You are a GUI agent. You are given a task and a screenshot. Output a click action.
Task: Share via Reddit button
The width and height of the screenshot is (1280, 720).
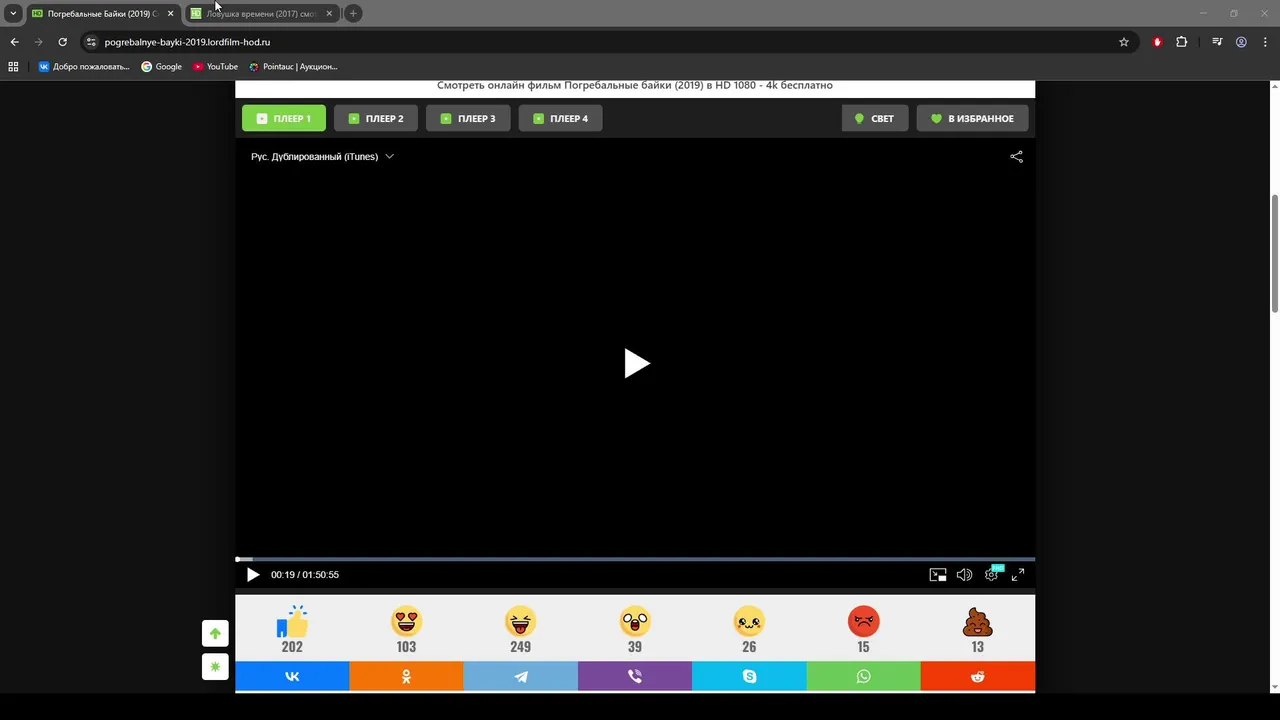pyautogui.click(x=978, y=677)
